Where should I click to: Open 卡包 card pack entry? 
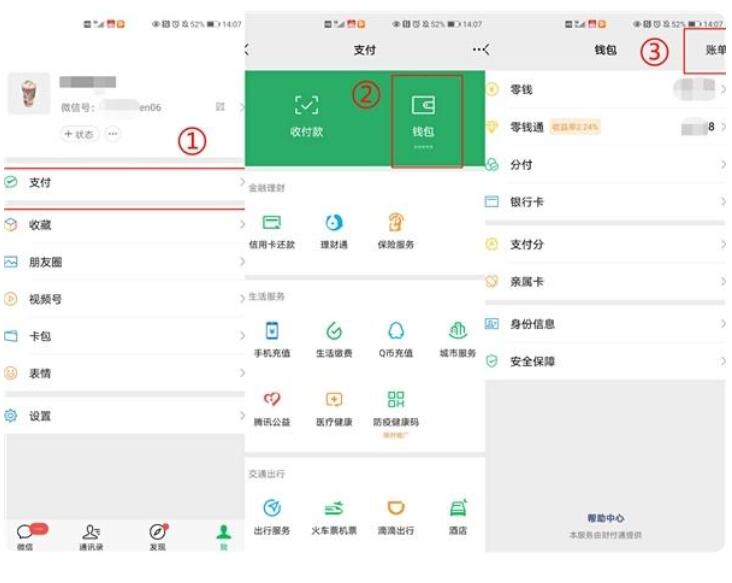124,336
